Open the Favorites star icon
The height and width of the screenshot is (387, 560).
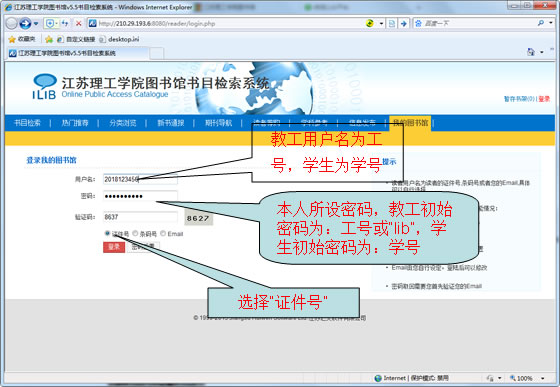(12, 39)
